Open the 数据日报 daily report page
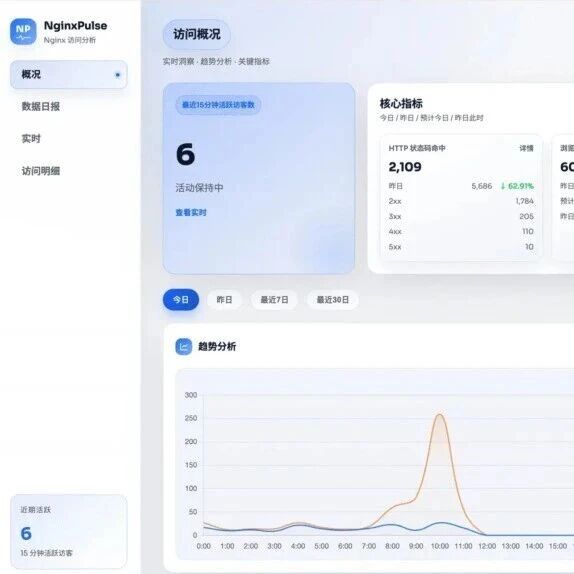574x574 pixels. 41,107
